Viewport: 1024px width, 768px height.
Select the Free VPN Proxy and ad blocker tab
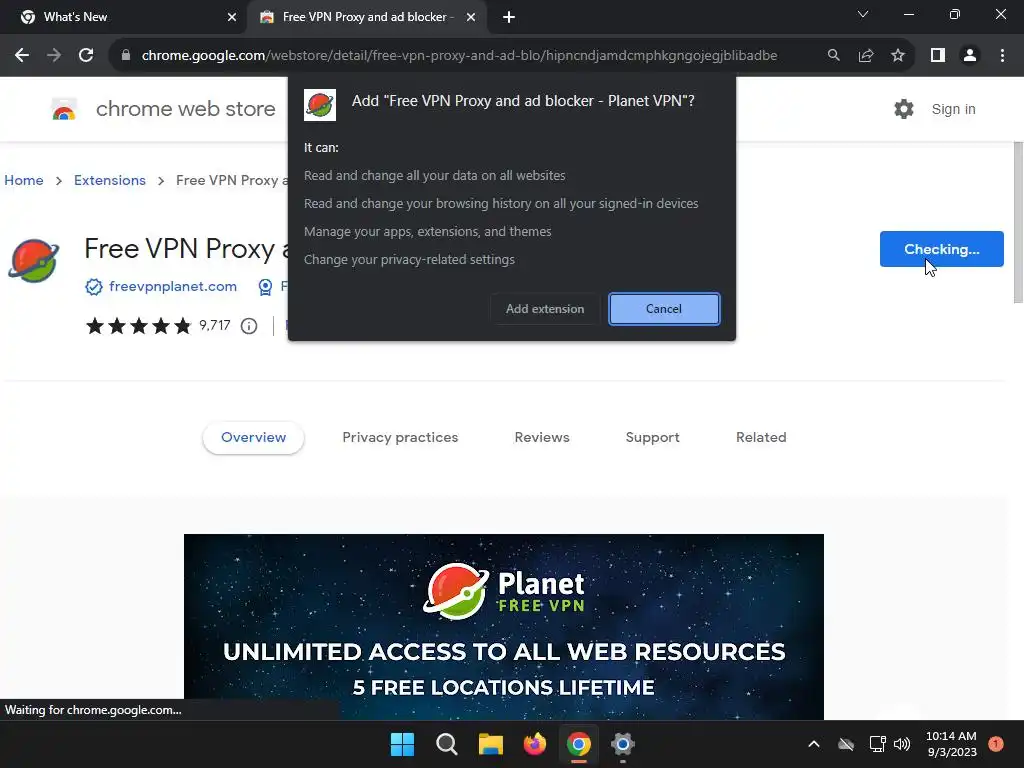point(368,18)
